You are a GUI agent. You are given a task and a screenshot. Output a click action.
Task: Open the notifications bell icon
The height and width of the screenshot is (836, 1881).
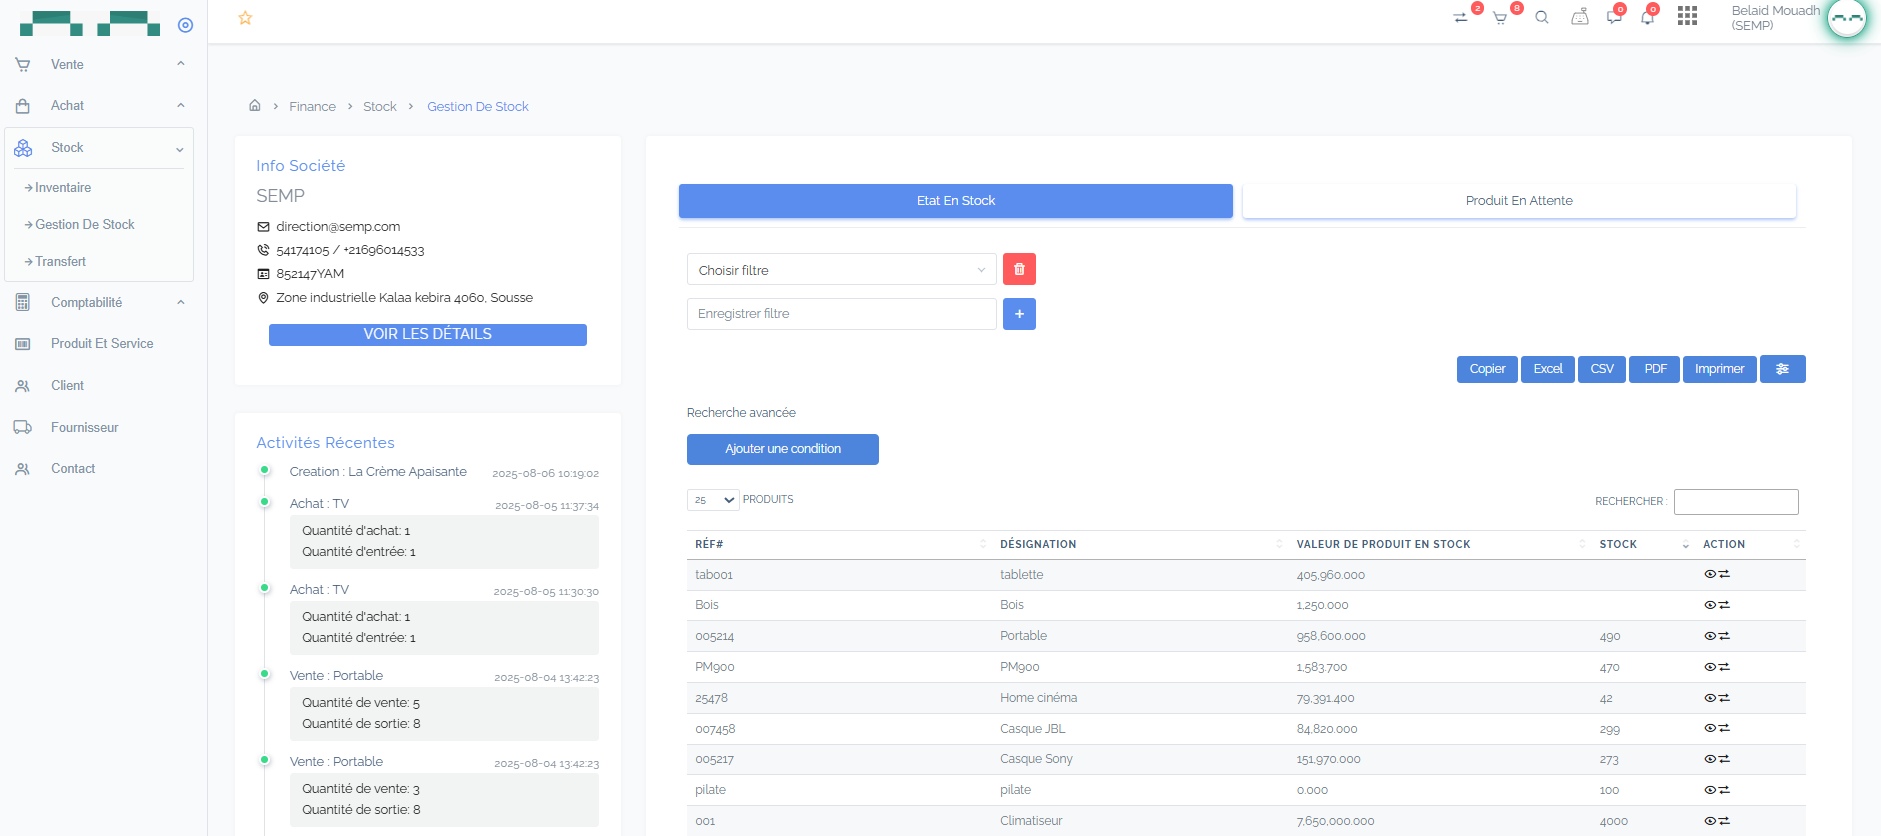coord(1647,17)
